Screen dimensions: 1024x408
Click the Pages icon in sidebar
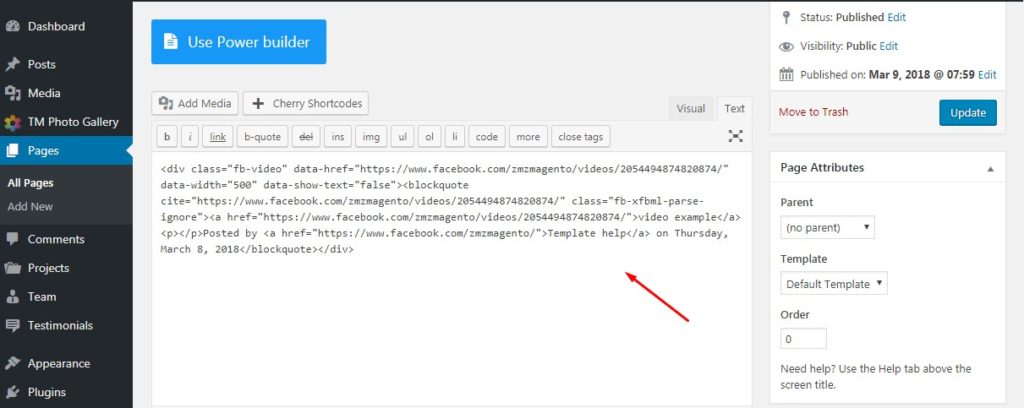point(12,151)
